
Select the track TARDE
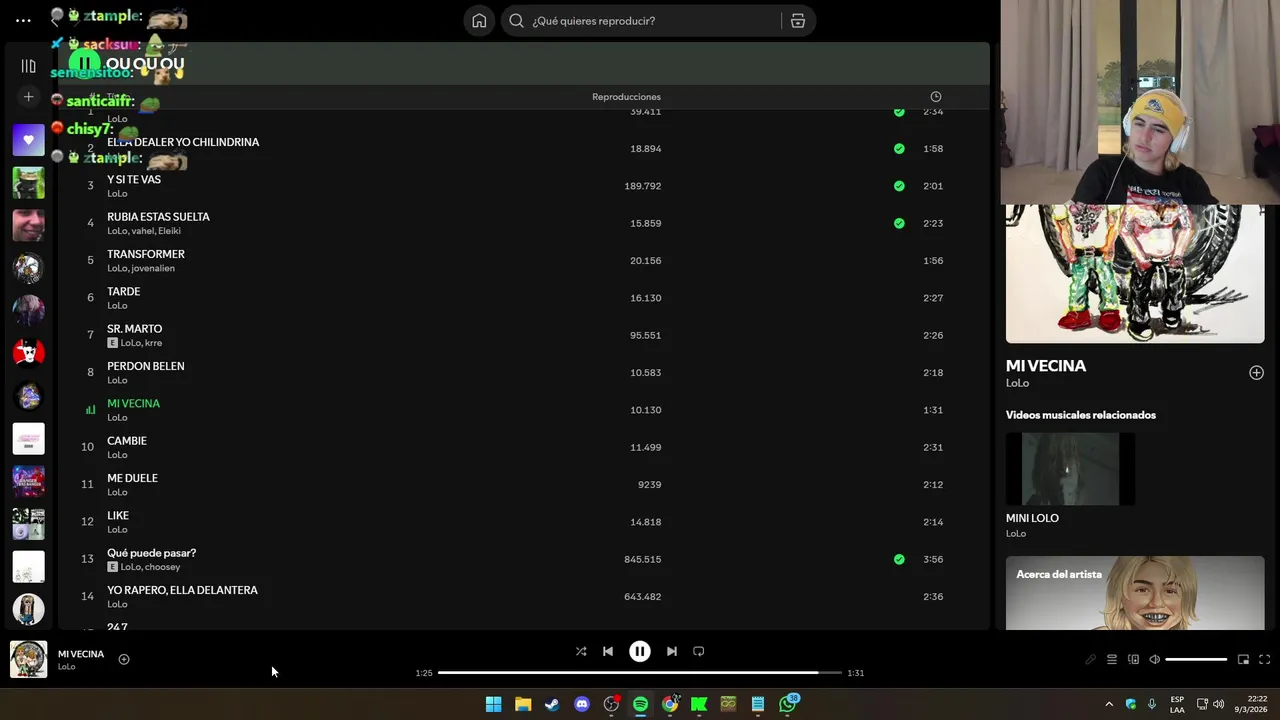(x=123, y=291)
